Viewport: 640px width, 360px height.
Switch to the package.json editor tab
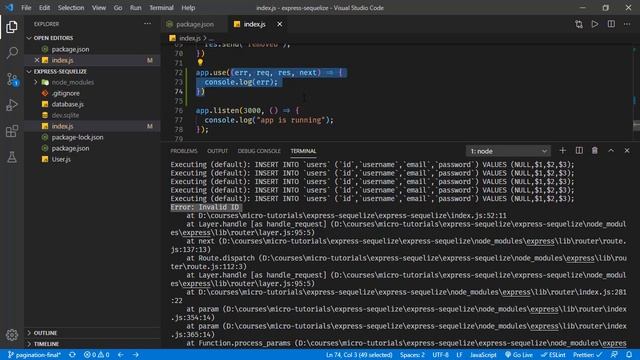194,24
